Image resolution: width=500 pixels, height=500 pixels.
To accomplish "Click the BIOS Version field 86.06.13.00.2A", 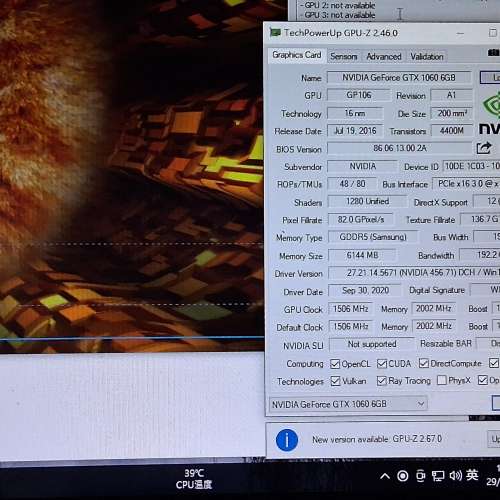I will click(400, 148).
